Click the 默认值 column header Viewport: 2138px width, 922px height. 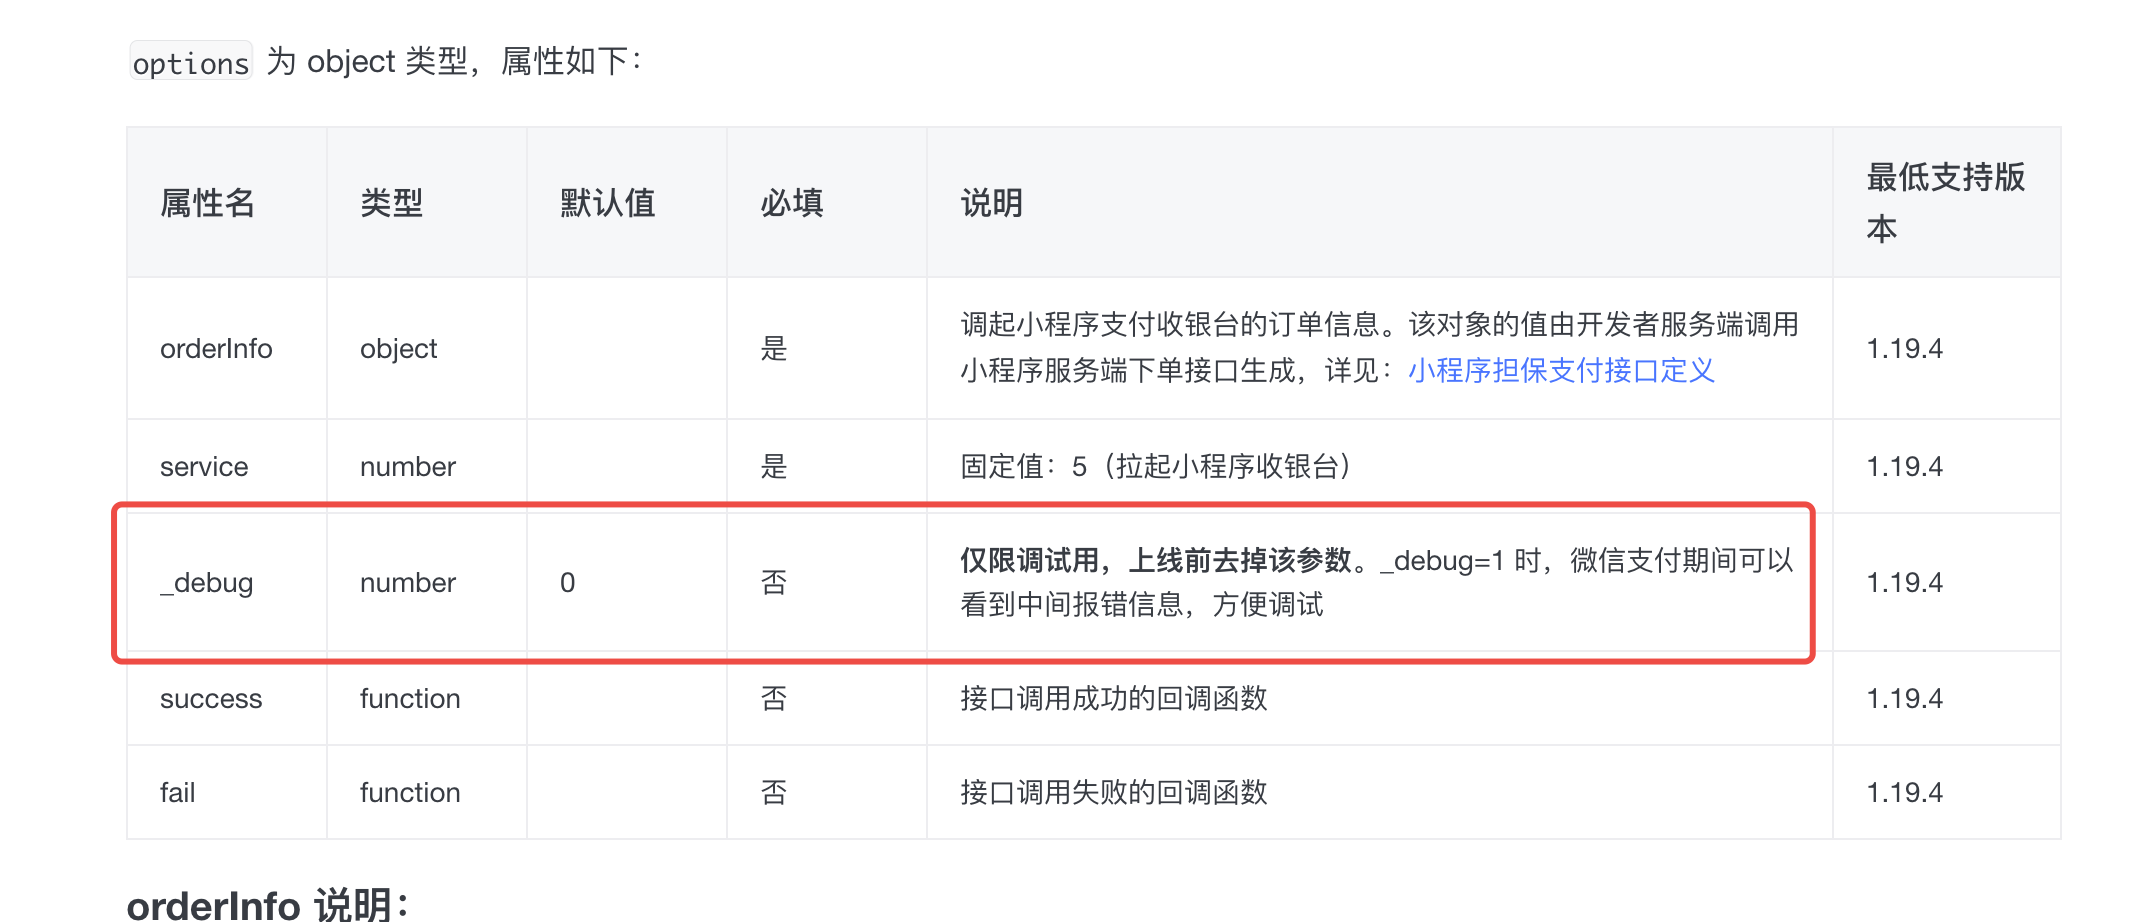607,203
